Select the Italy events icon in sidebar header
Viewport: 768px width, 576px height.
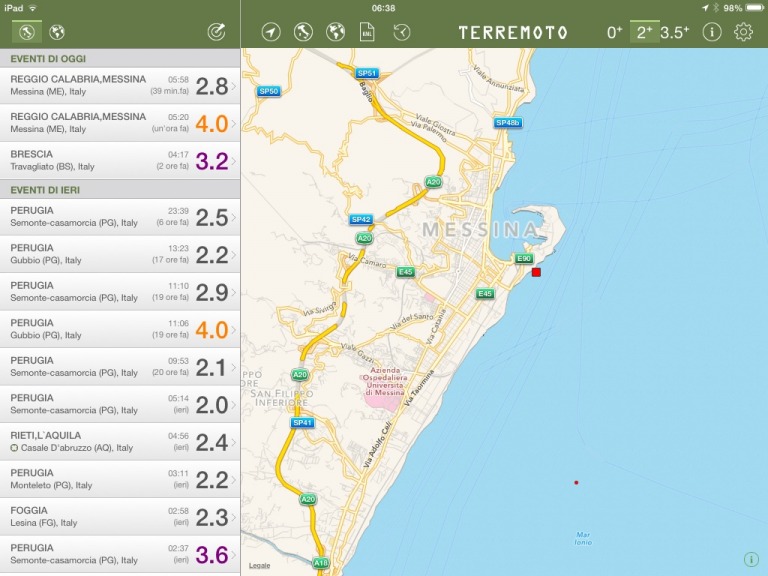27,32
